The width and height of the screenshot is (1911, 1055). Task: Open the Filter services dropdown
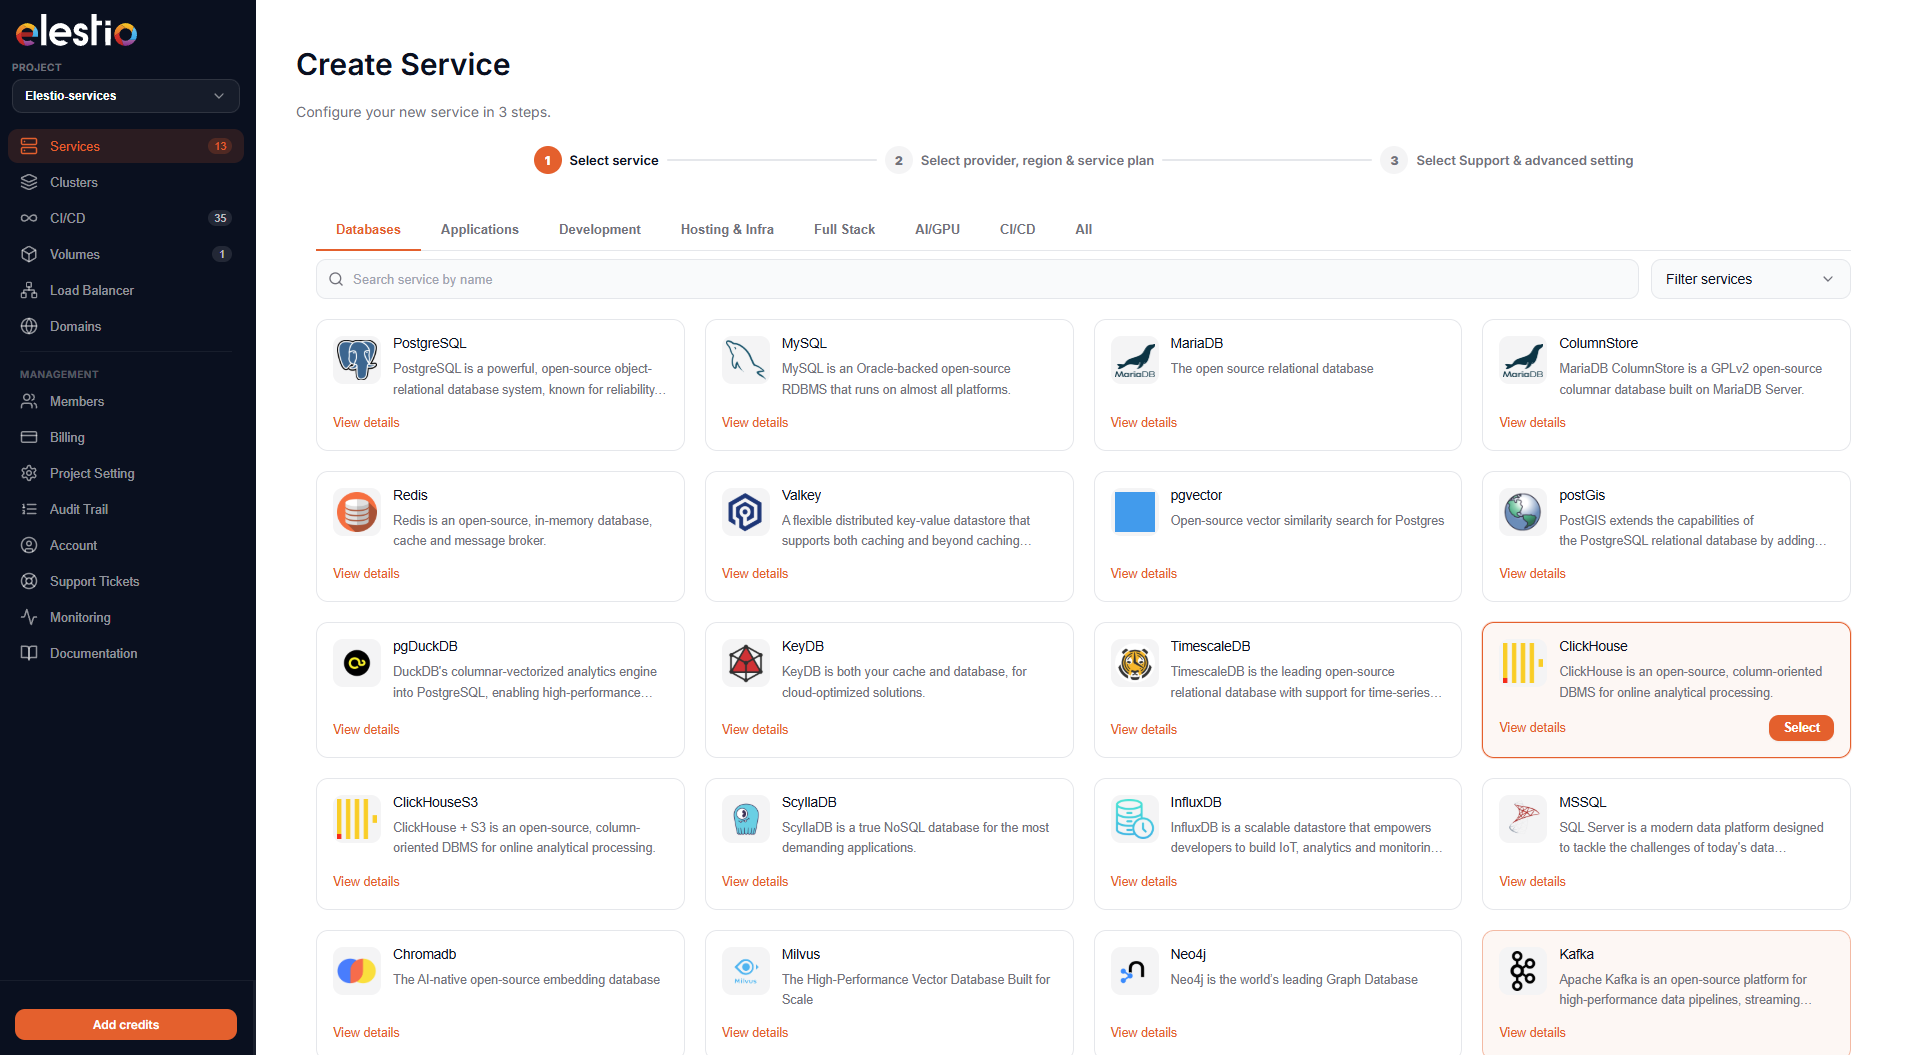1750,279
